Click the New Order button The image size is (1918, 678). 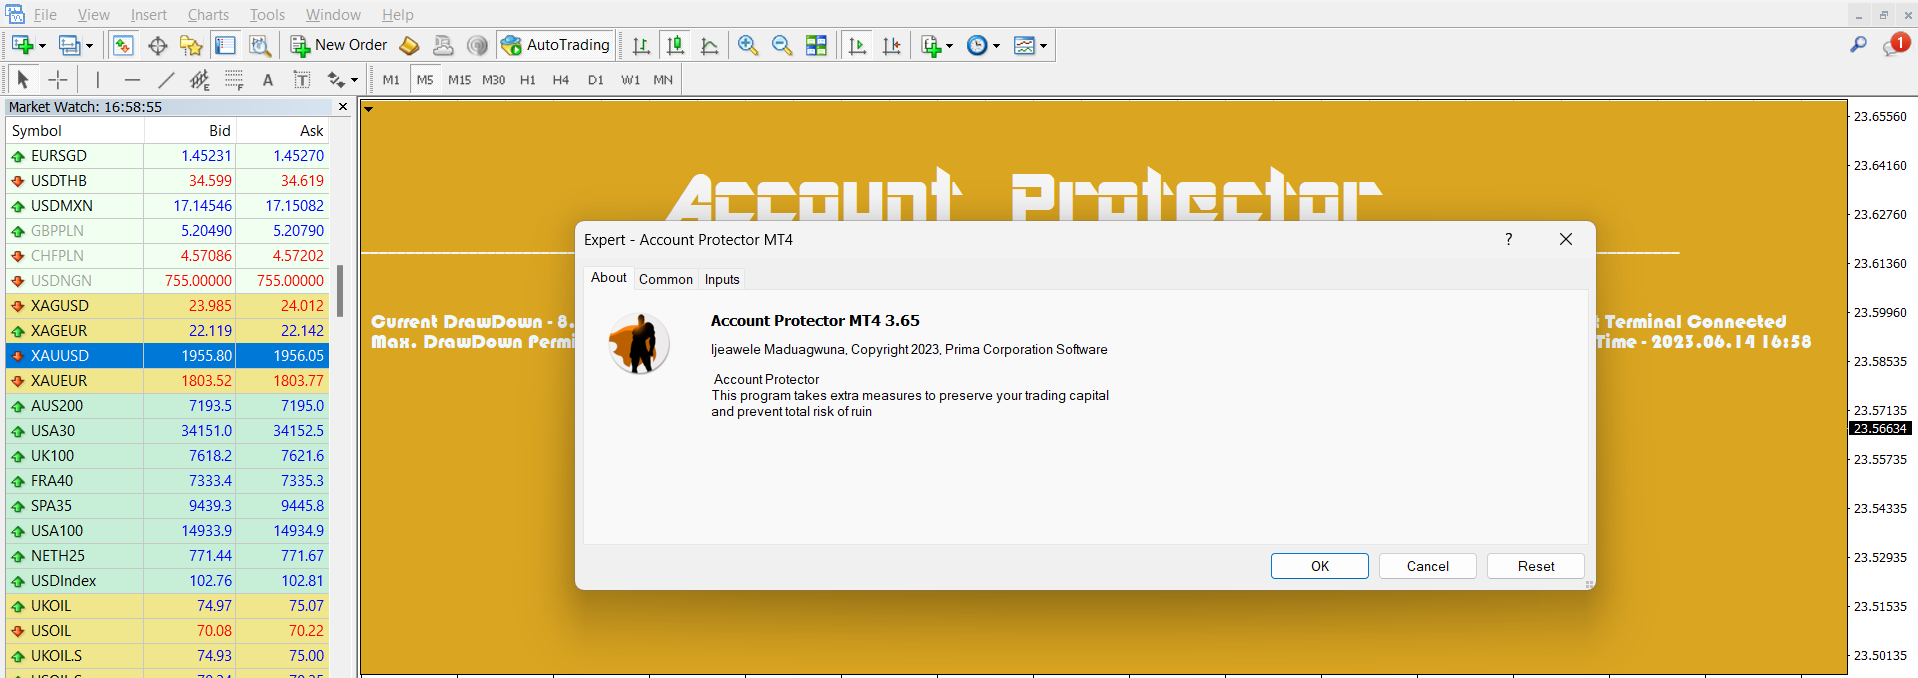pyautogui.click(x=339, y=45)
